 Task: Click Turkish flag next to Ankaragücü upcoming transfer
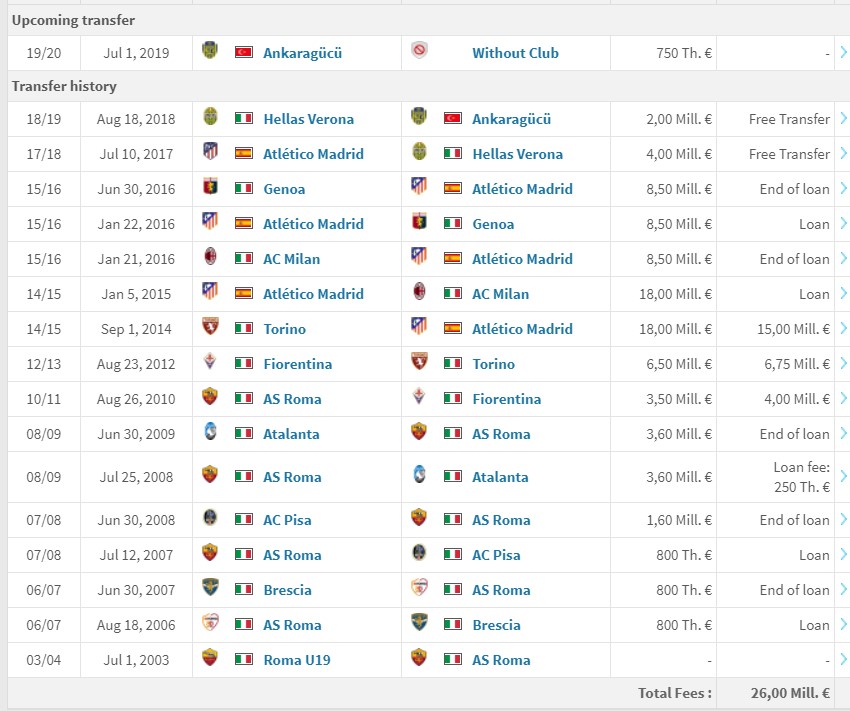243,53
